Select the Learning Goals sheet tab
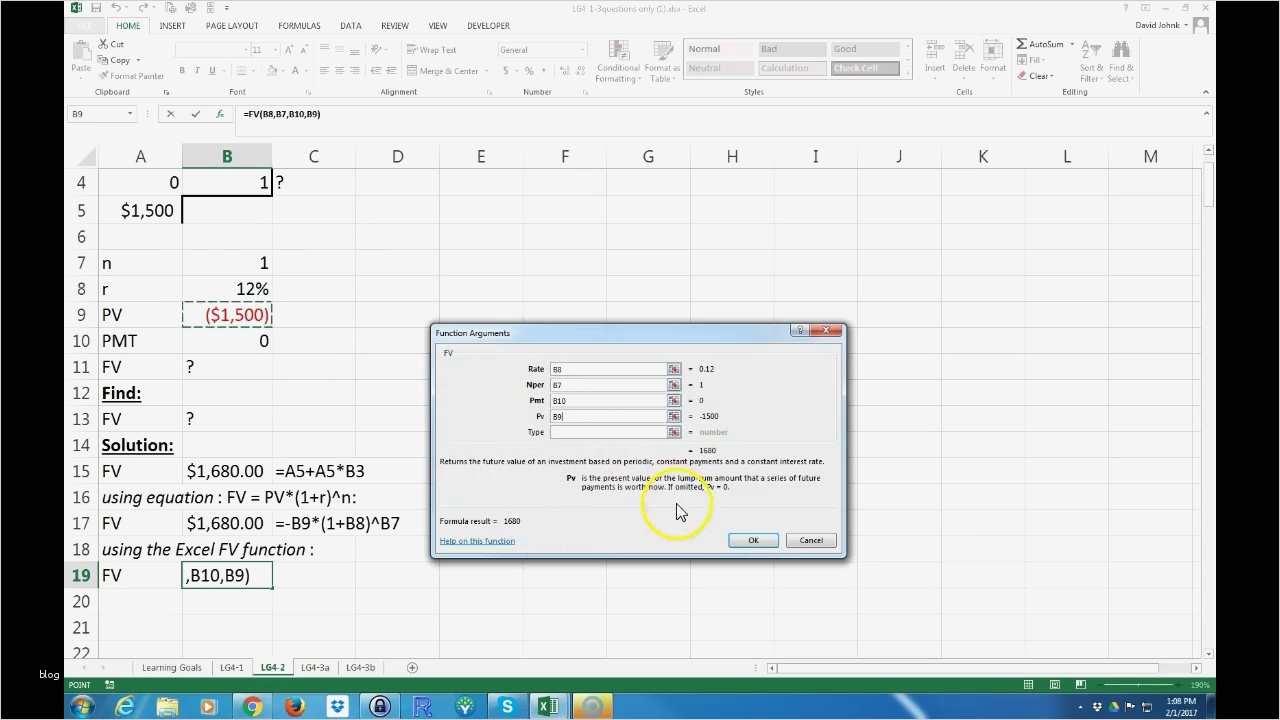Viewport: 1280px width, 720px height. pyautogui.click(x=172, y=668)
